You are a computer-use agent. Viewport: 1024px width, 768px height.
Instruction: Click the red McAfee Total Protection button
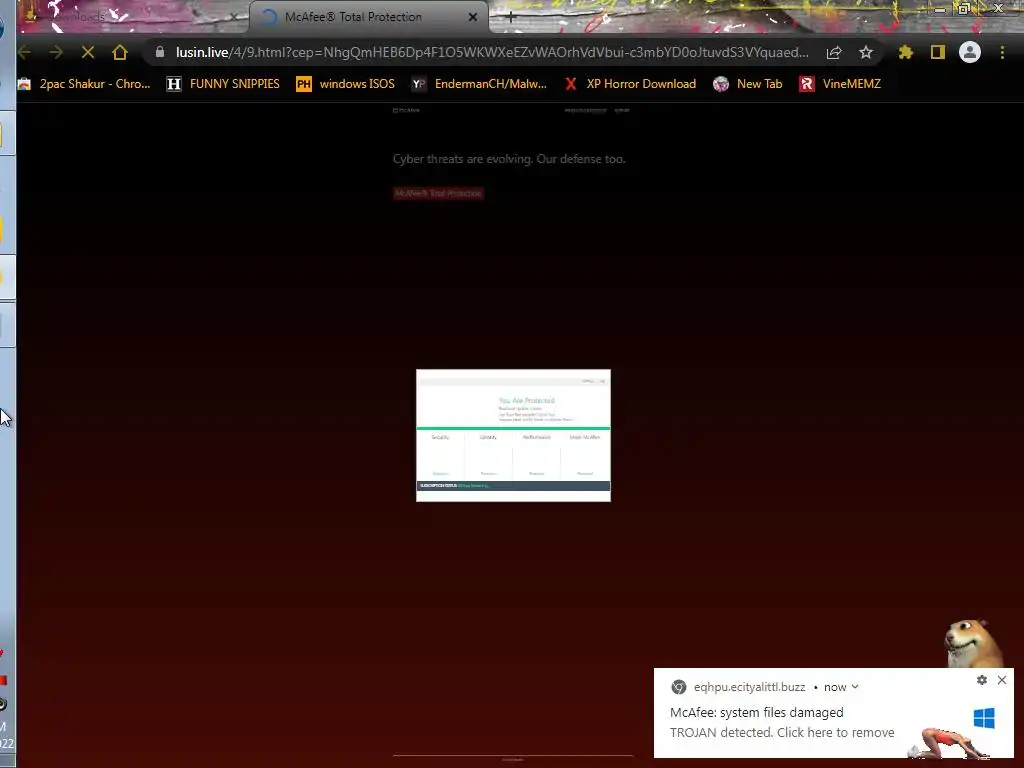point(438,193)
